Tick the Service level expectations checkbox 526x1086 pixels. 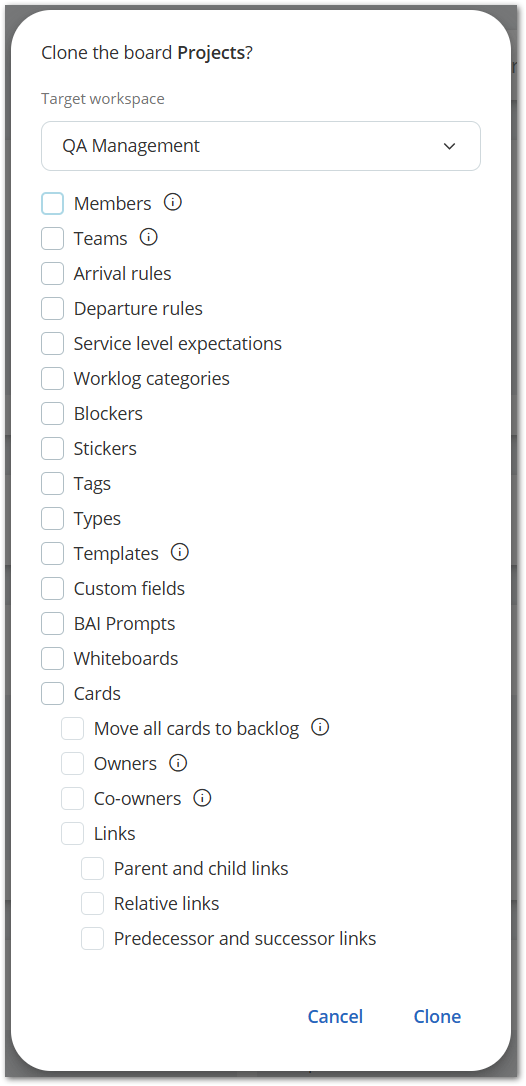coord(52,344)
